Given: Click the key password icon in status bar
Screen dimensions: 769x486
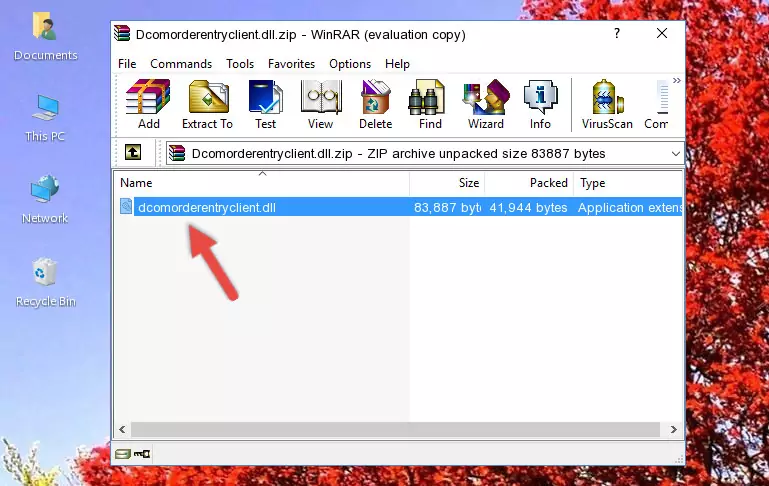Looking at the screenshot, I should pyautogui.click(x=142, y=454).
